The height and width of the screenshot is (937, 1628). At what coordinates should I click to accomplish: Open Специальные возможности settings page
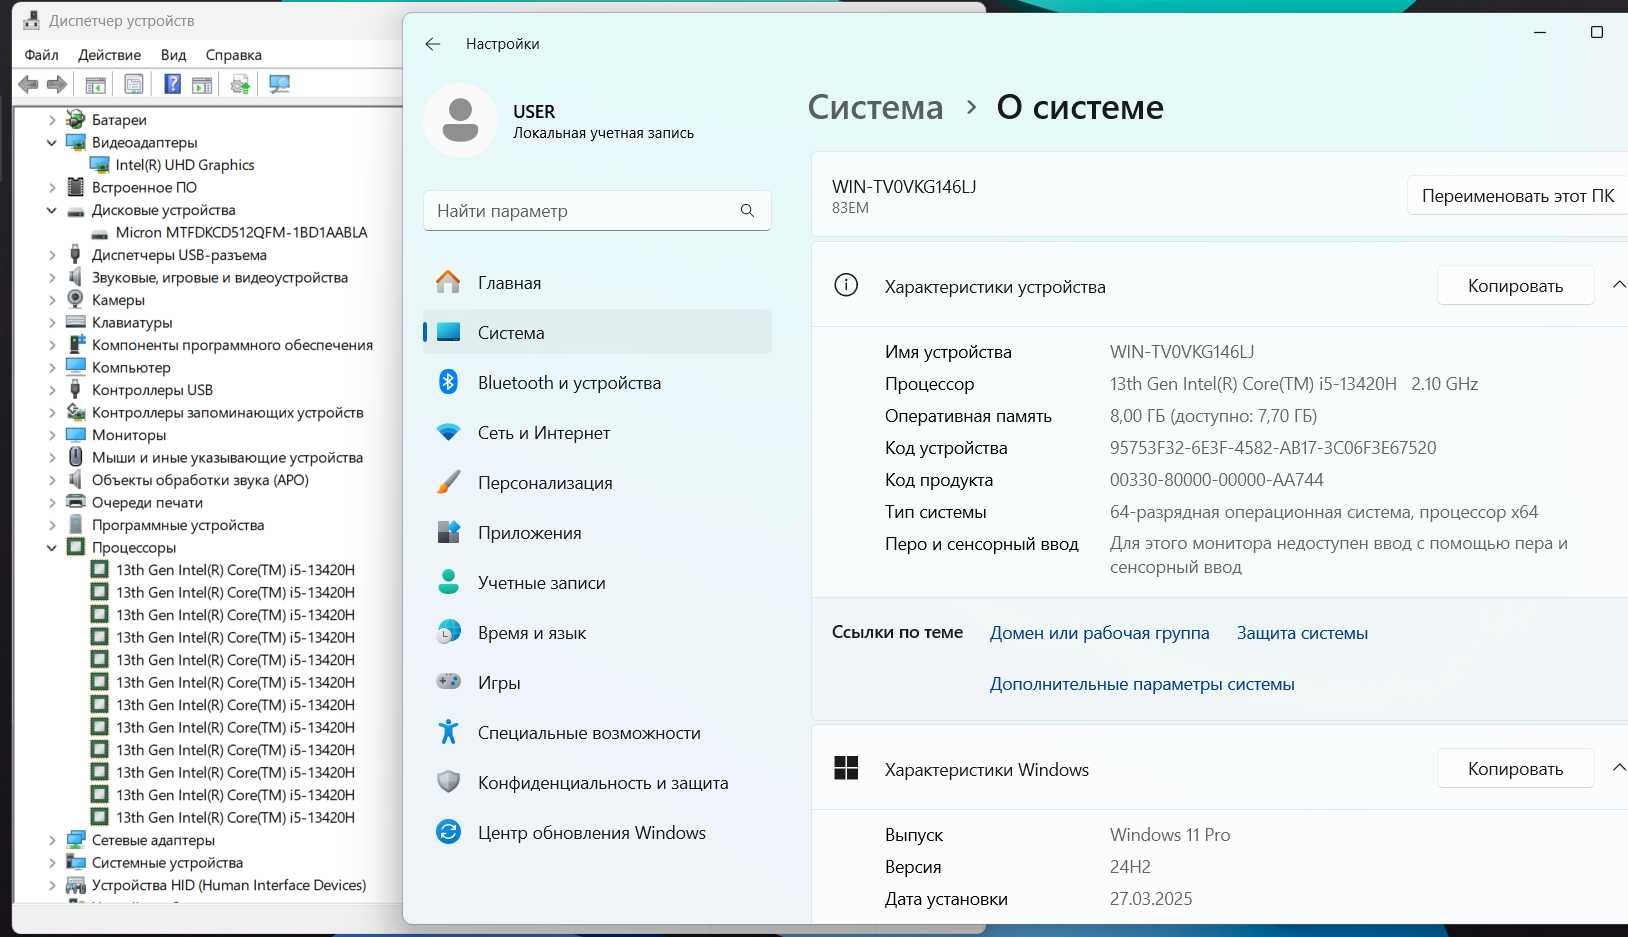pyautogui.click(x=597, y=733)
